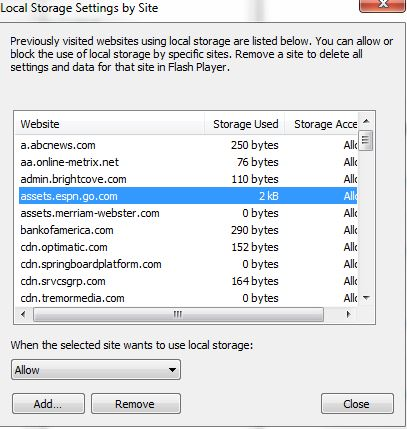Click the horizontal scrollbar right arrow

349,314
